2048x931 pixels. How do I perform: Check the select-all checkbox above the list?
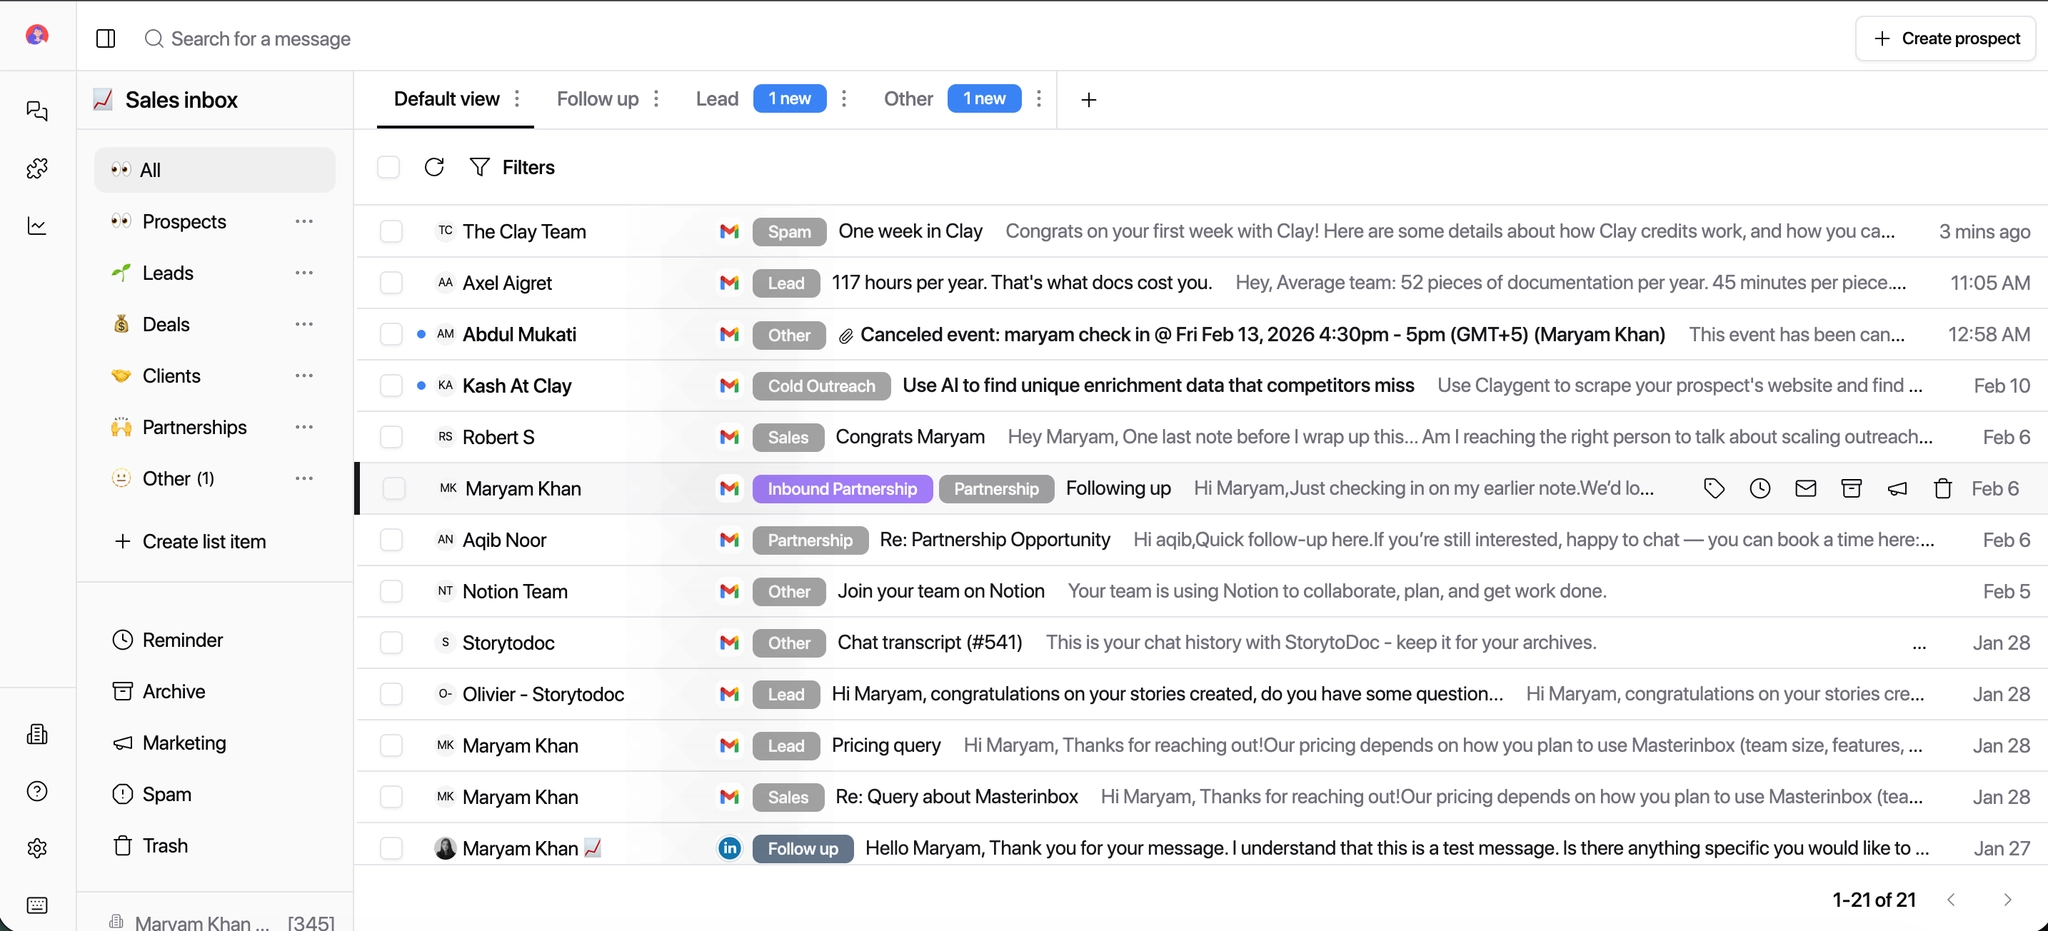pyautogui.click(x=389, y=166)
